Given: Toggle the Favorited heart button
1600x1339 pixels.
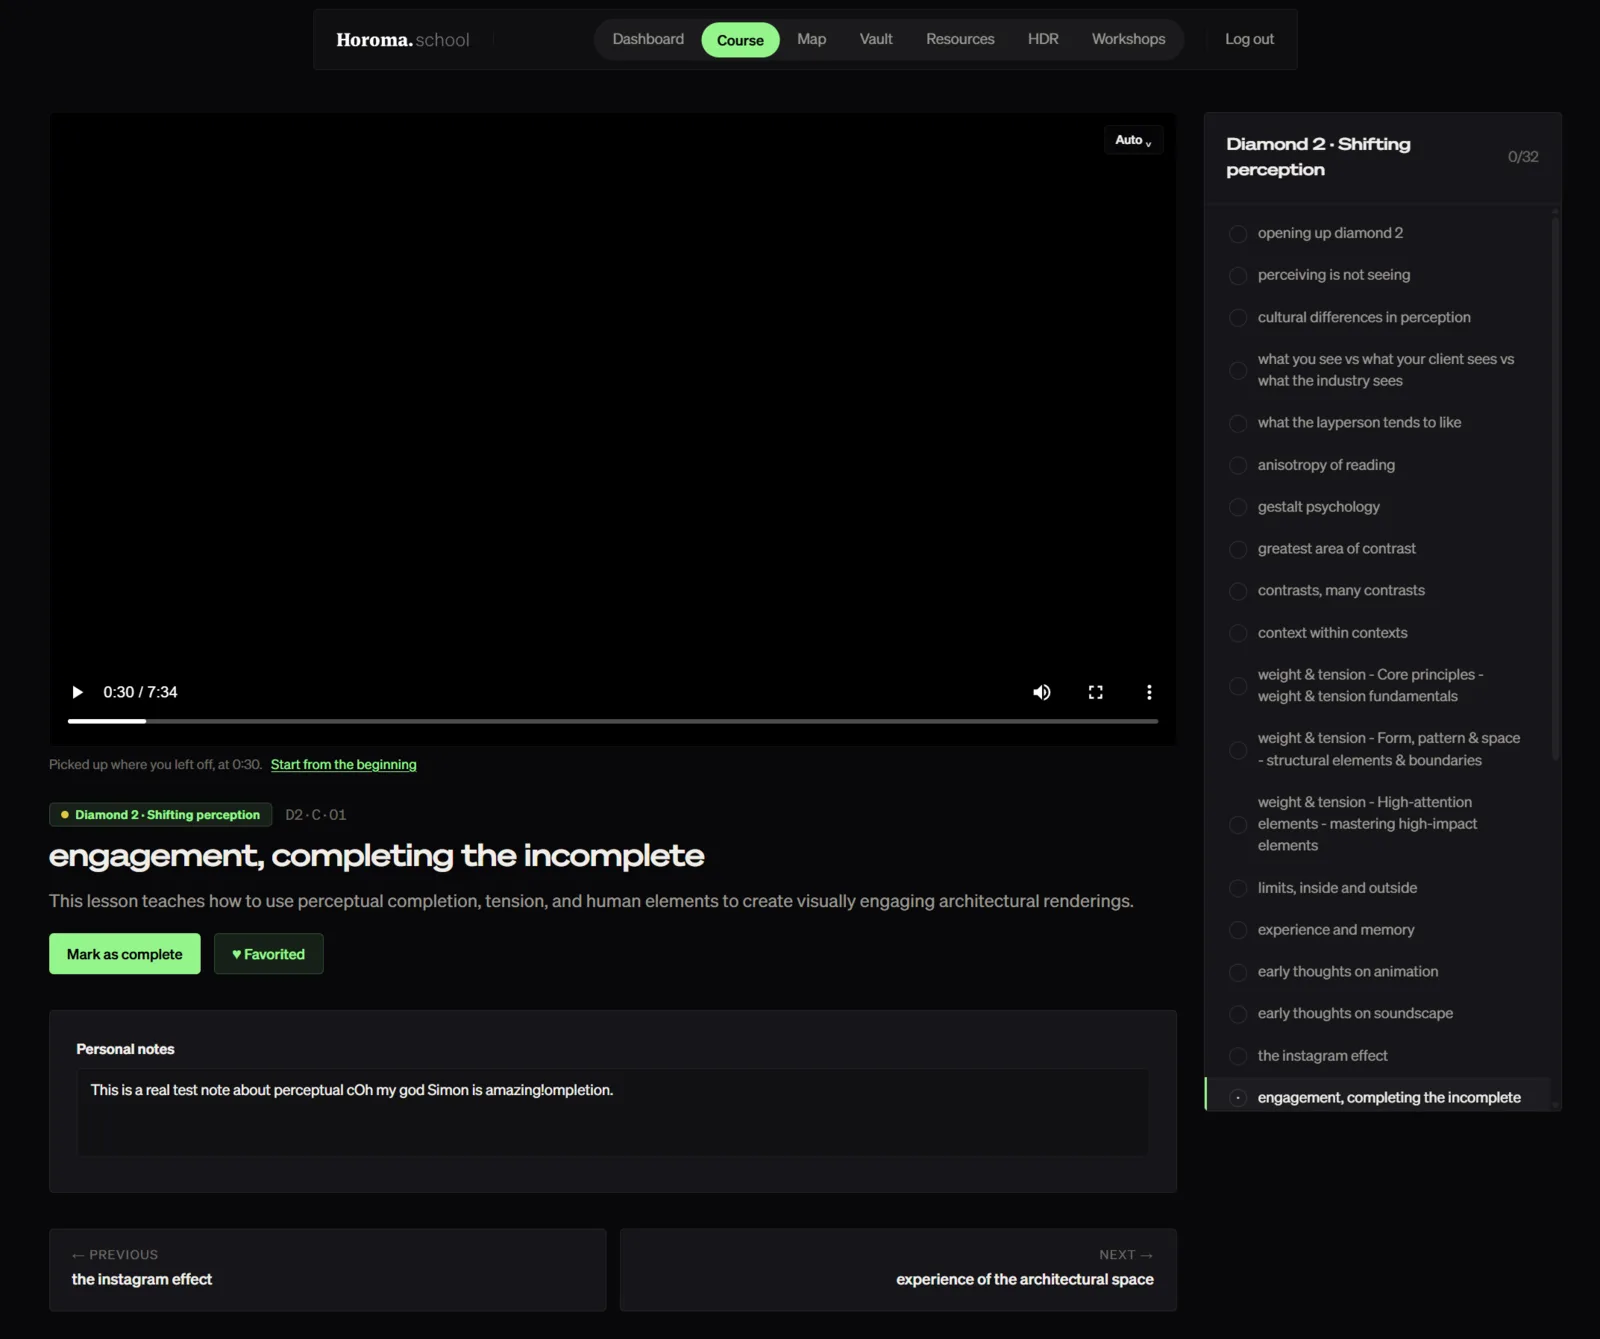Looking at the screenshot, I should (268, 954).
